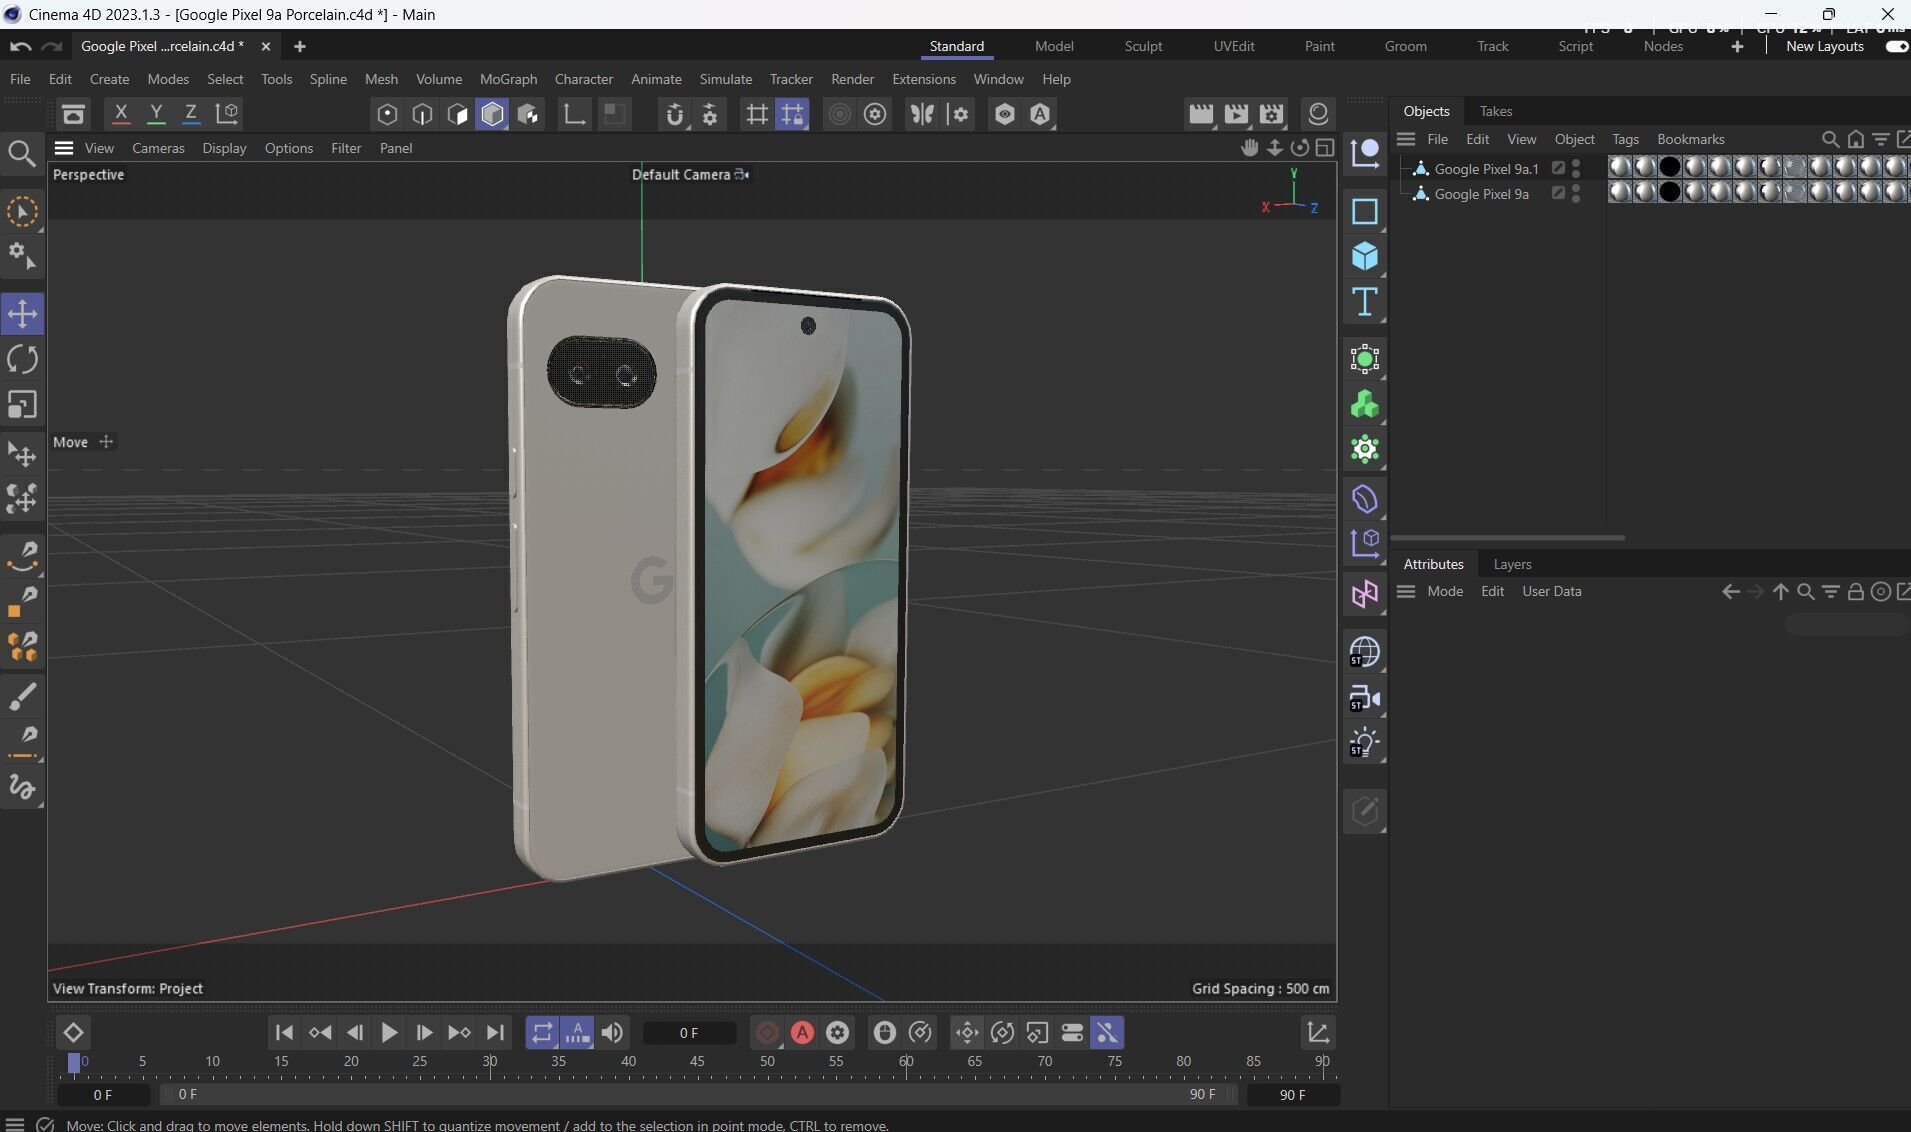
Task: Click the Play Forwards button
Action: click(389, 1033)
